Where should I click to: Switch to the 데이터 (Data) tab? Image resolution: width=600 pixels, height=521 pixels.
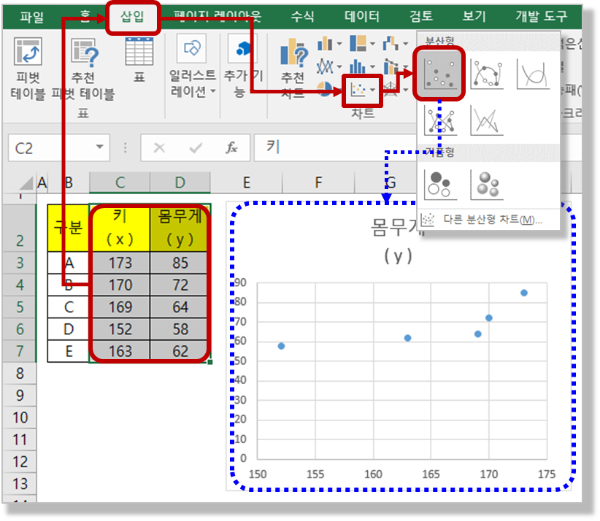tap(362, 16)
